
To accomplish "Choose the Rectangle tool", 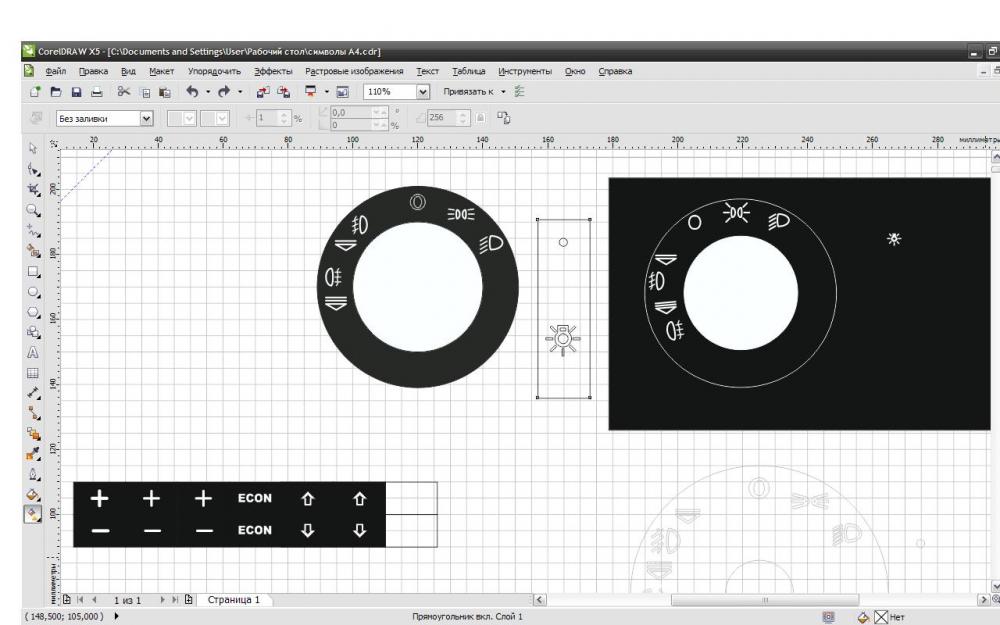I will (x=33, y=272).
